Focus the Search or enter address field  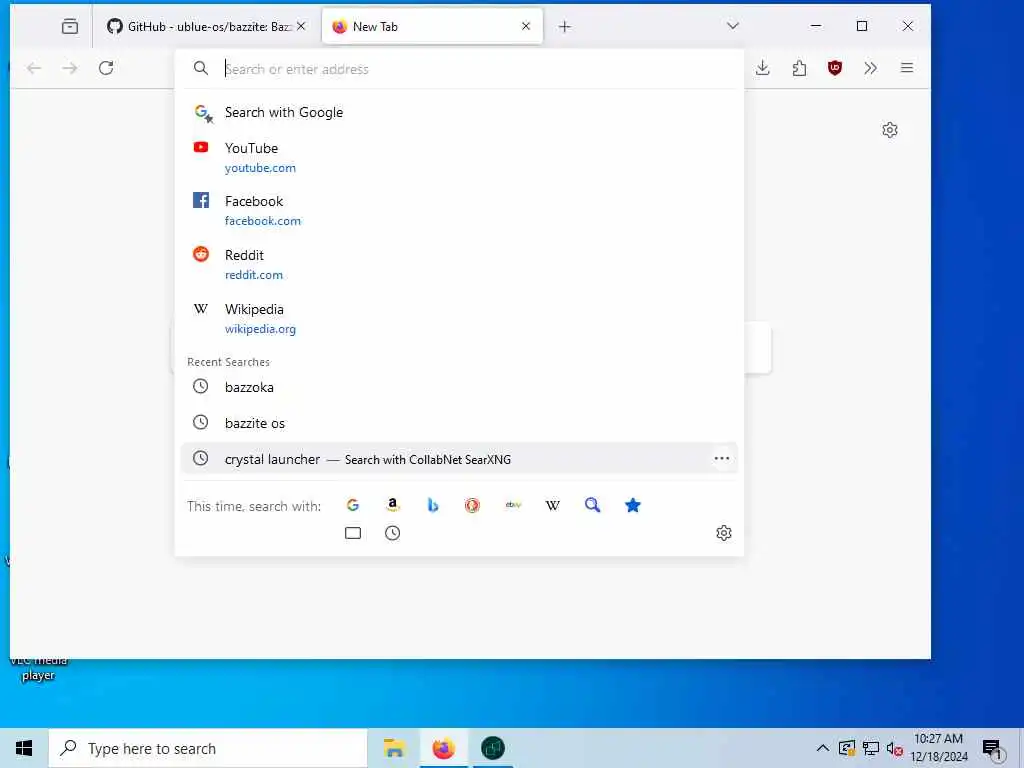(459, 69)
